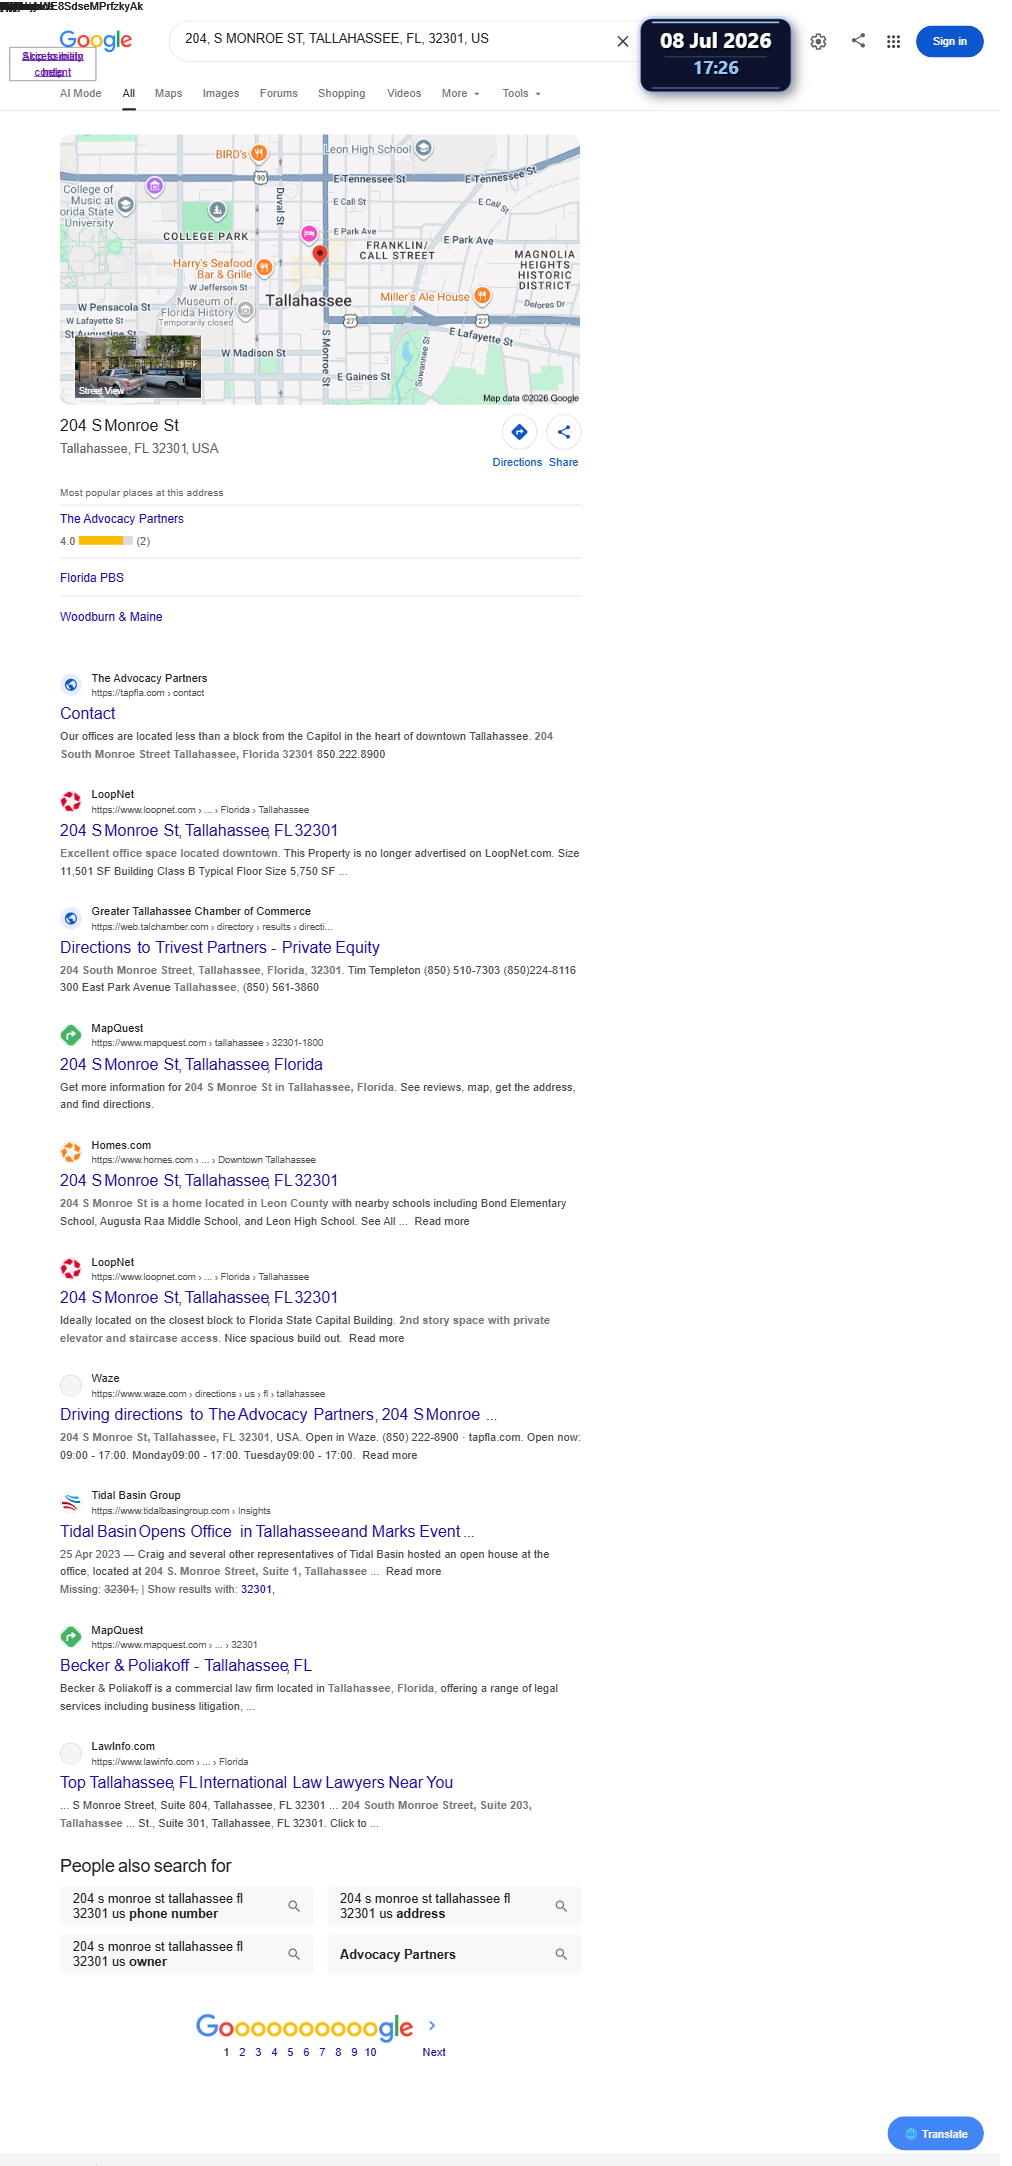The width and height of the screenshot is (1012, 2166).
Task: Open the Tools dropdown
Action: pyautogui.click(x=522, y=93)
